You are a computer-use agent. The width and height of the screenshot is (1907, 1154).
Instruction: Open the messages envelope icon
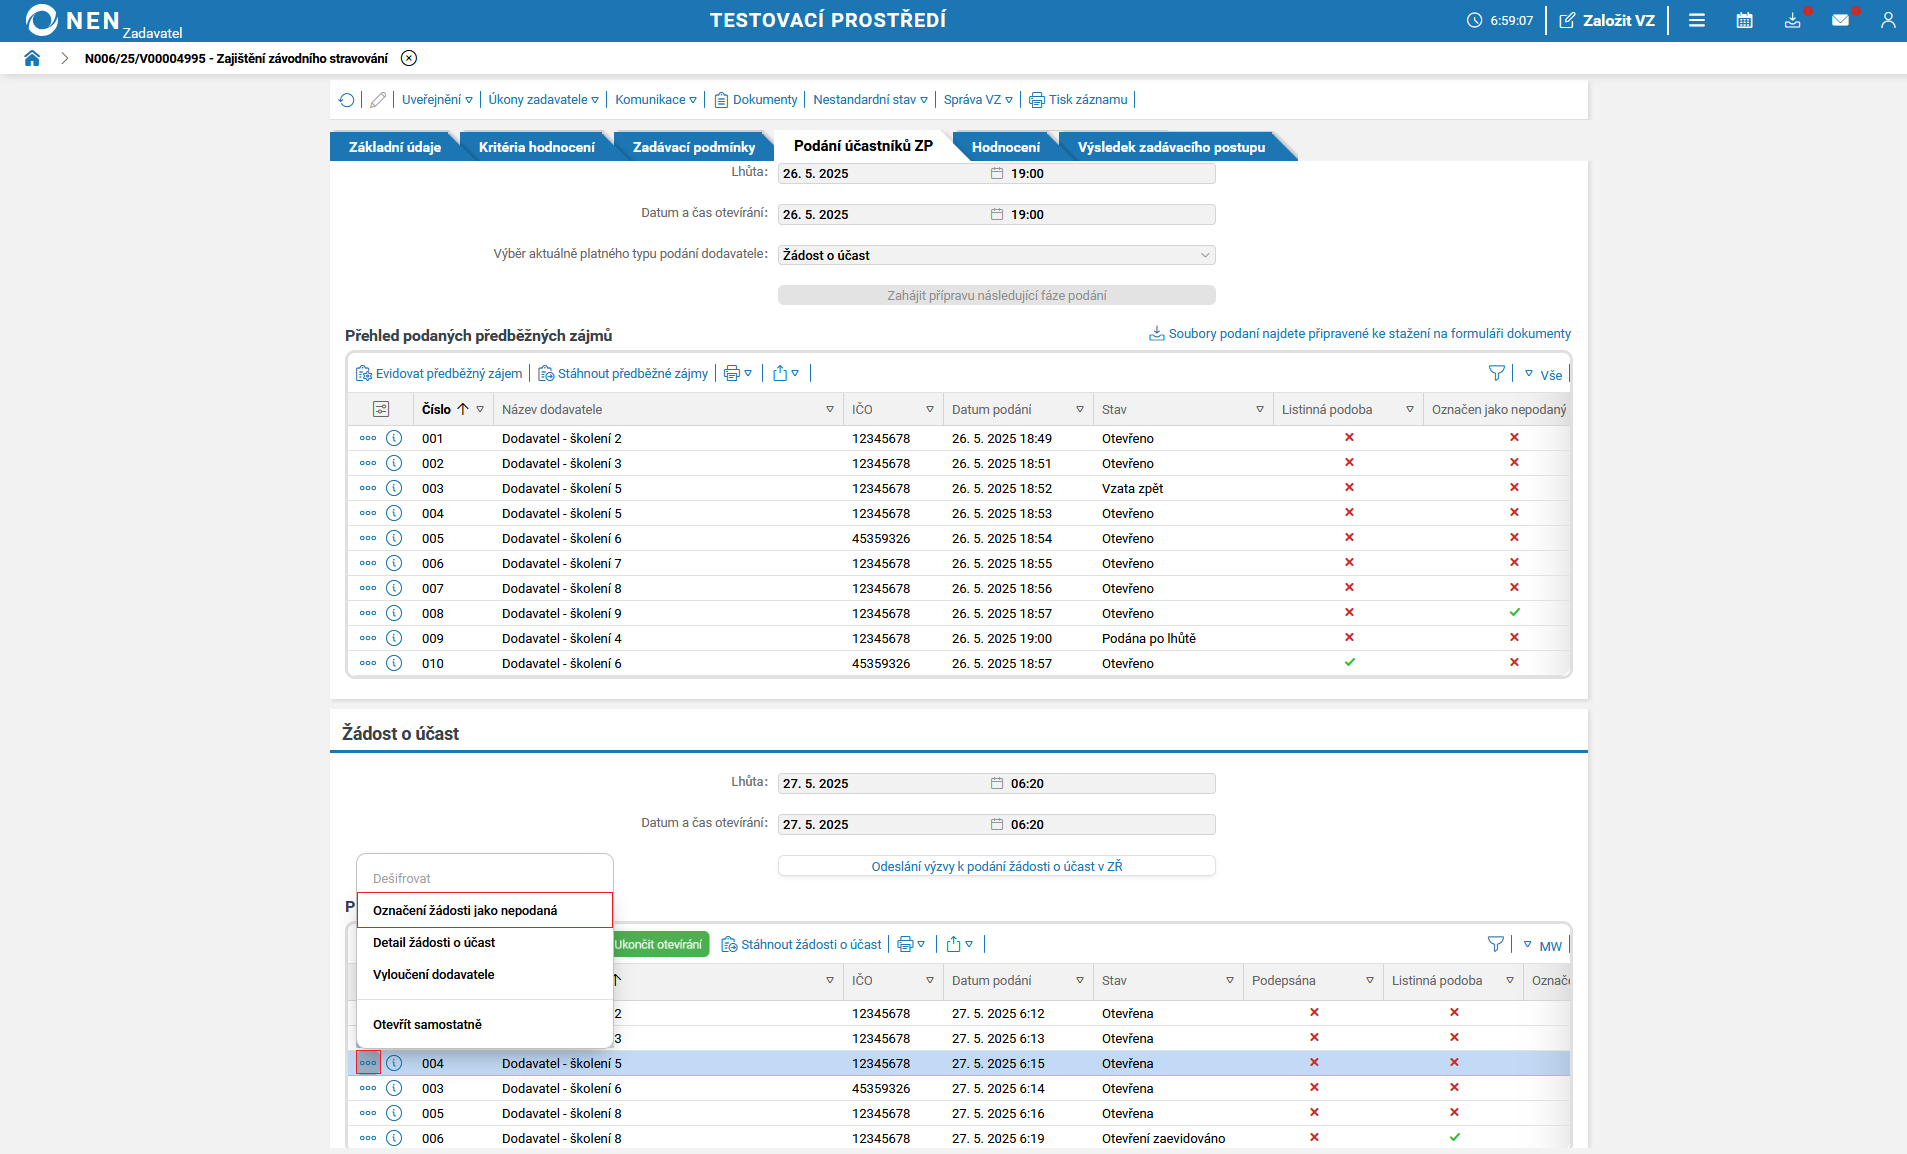pyautogui.click(x=1840, y=20)
